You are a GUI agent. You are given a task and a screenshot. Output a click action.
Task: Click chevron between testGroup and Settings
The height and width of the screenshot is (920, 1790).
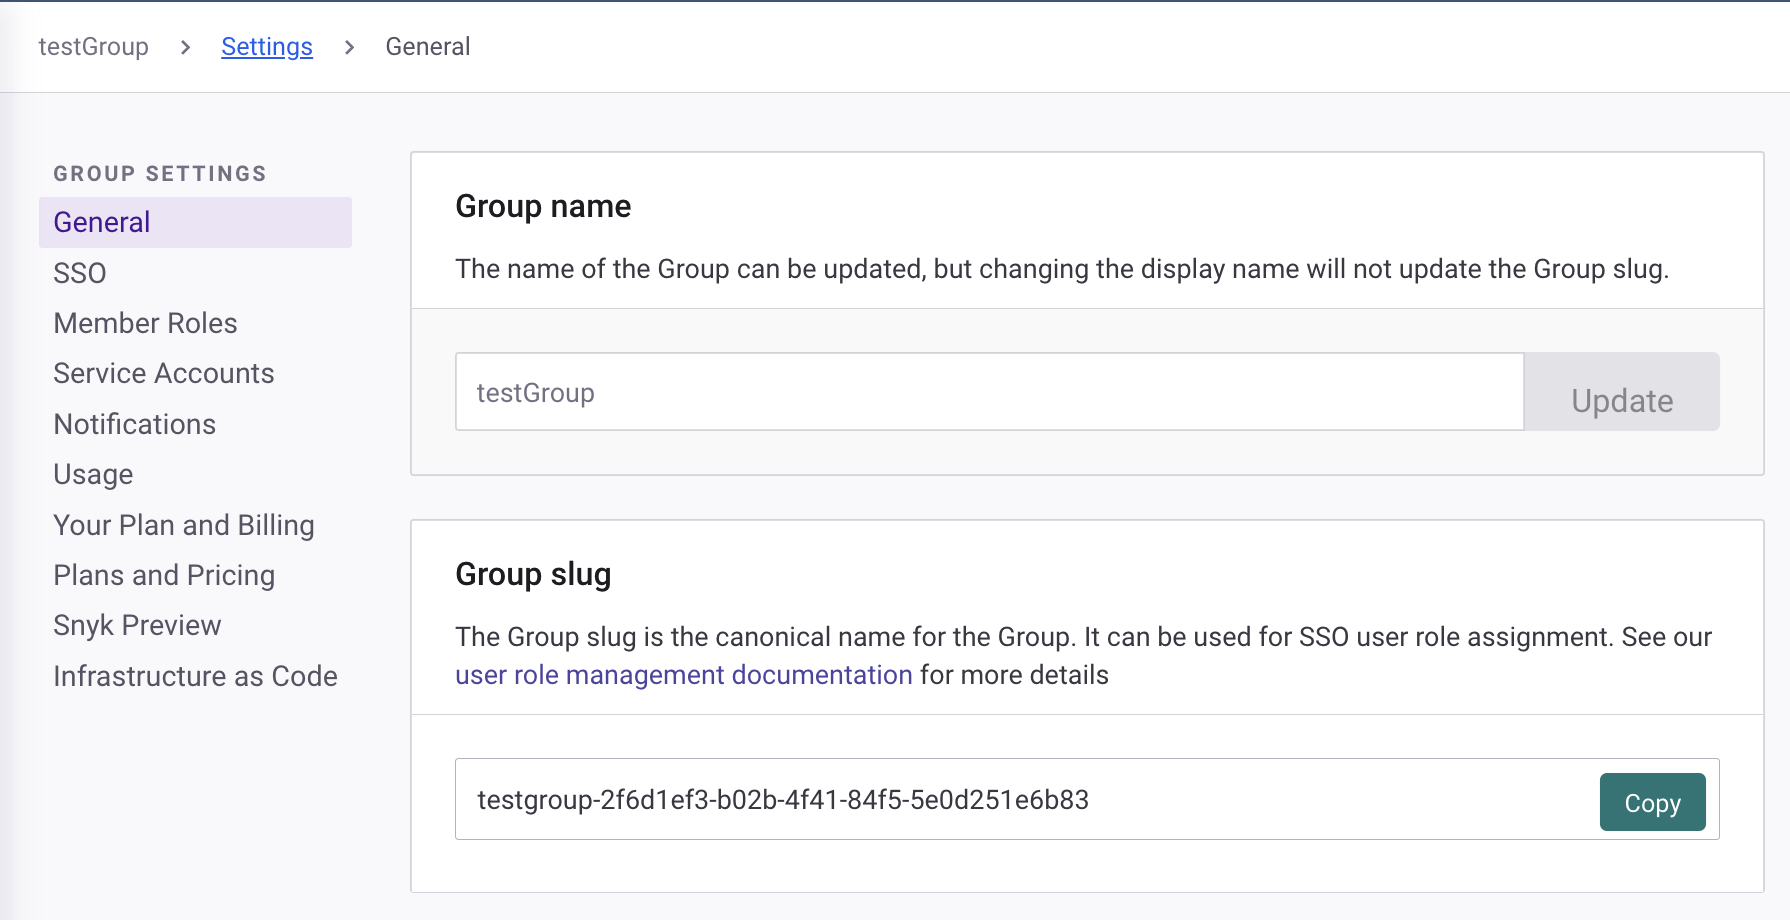coord(185,47)
